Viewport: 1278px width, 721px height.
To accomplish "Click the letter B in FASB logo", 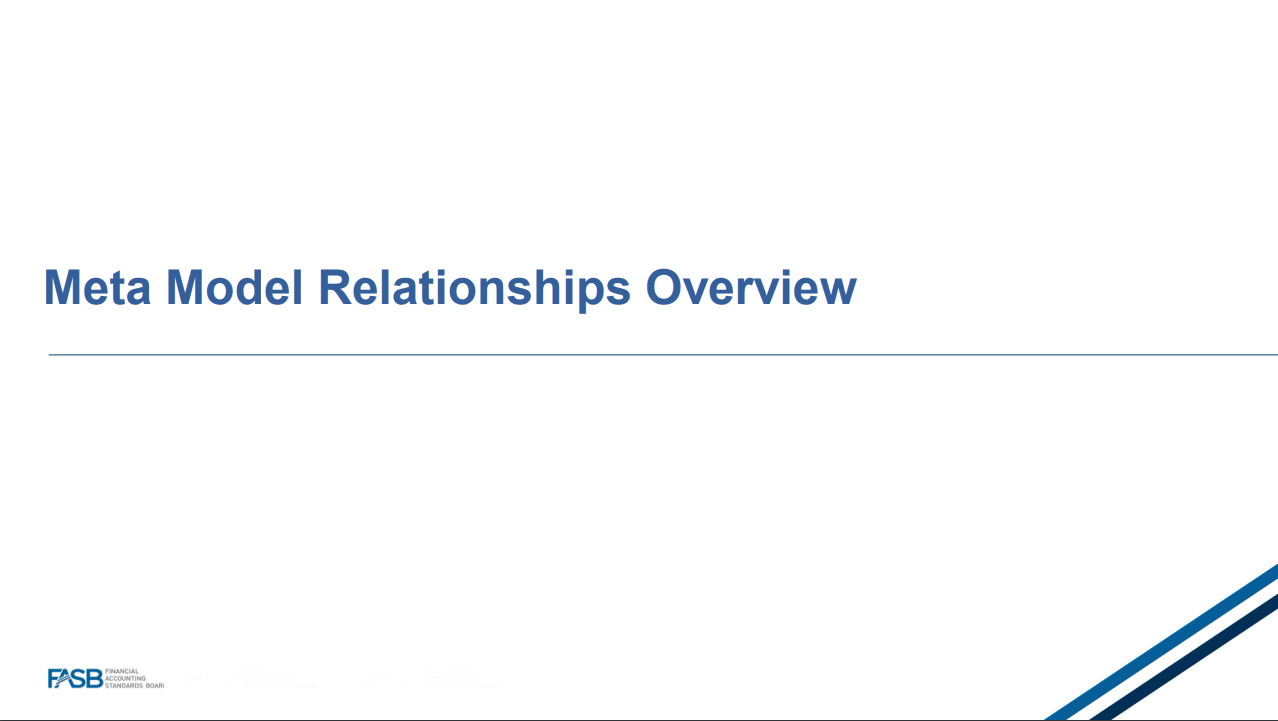I will tap(96, 678).
